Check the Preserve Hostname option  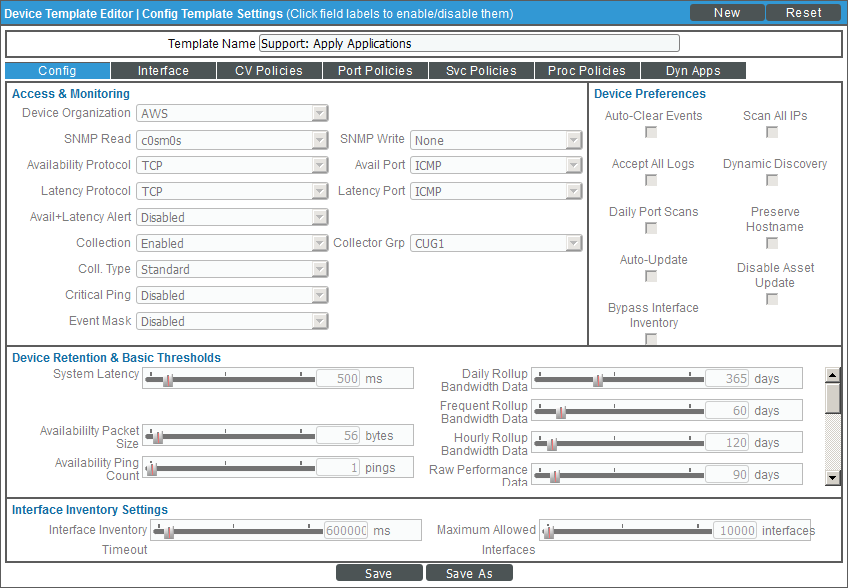[772, 243]
